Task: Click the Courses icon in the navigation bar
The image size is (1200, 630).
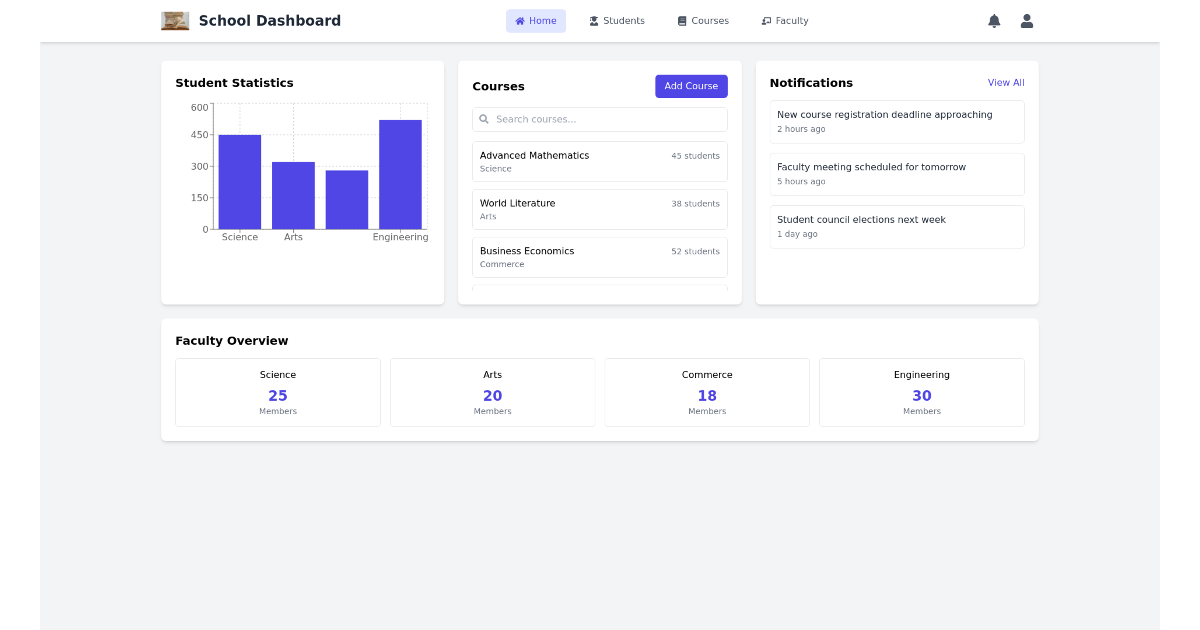Action: pos(681,20)
